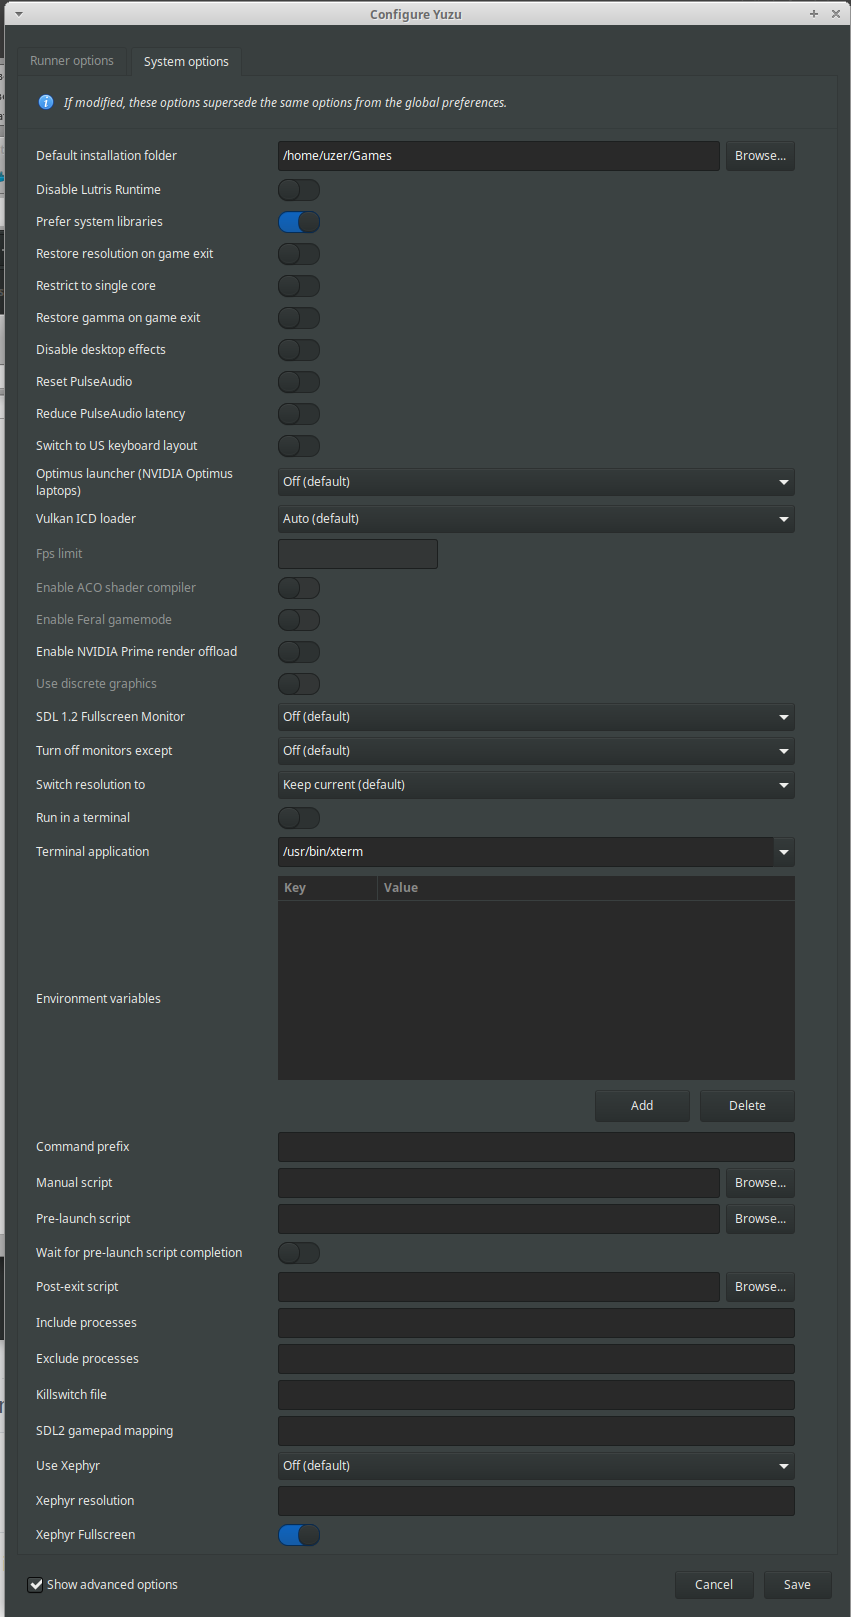Switch to Runner options tab
The width and height of the screenshot is (851, 1617).
pyautogui.click(x=72, y=61)
